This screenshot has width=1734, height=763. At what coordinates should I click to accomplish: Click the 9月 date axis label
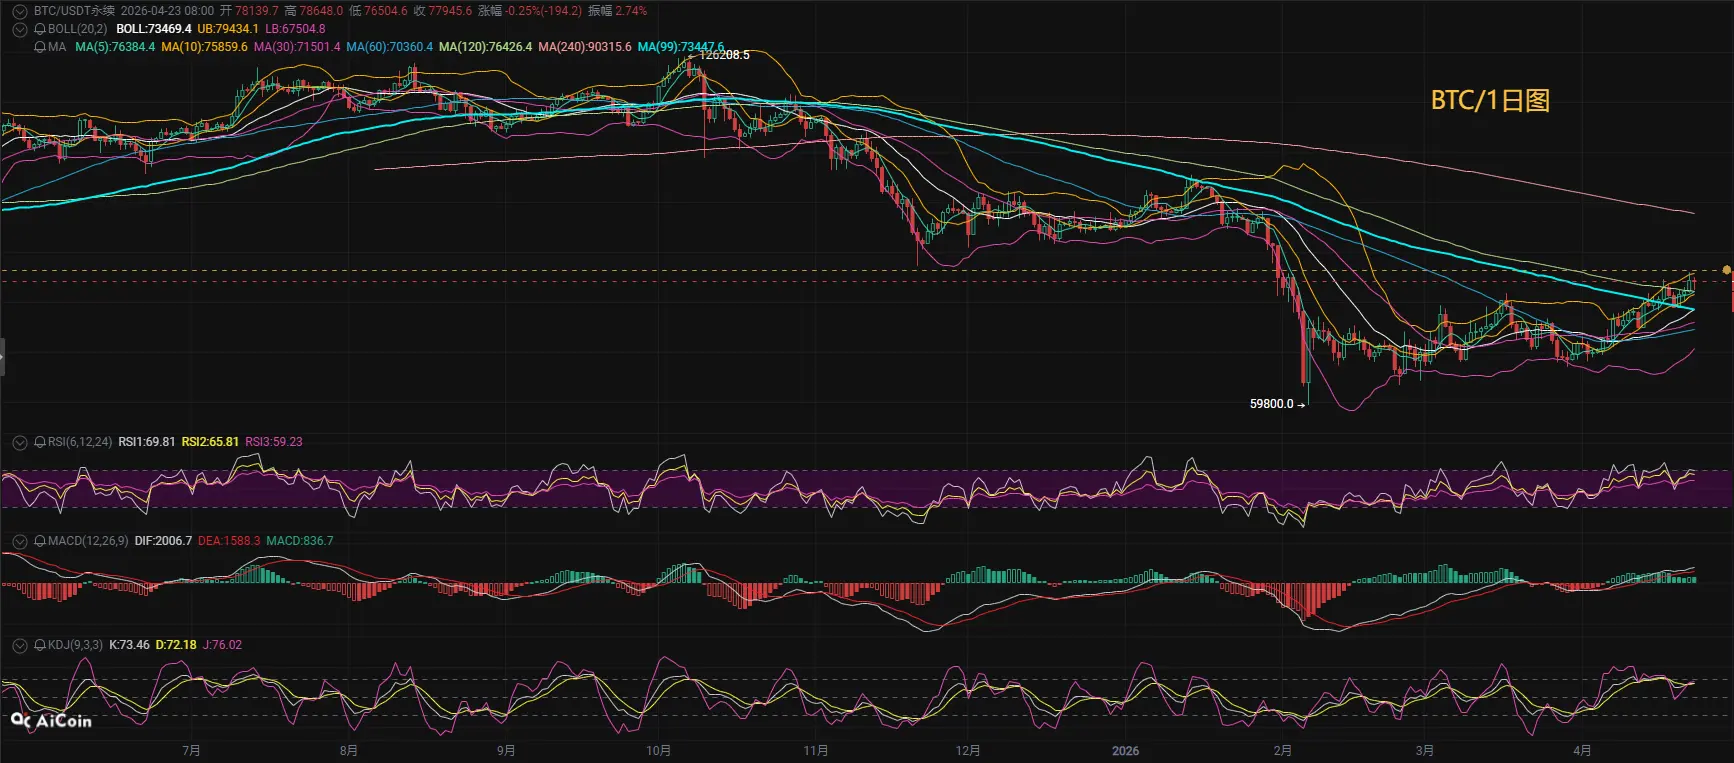pyautogui.click(x=506, y=751)
